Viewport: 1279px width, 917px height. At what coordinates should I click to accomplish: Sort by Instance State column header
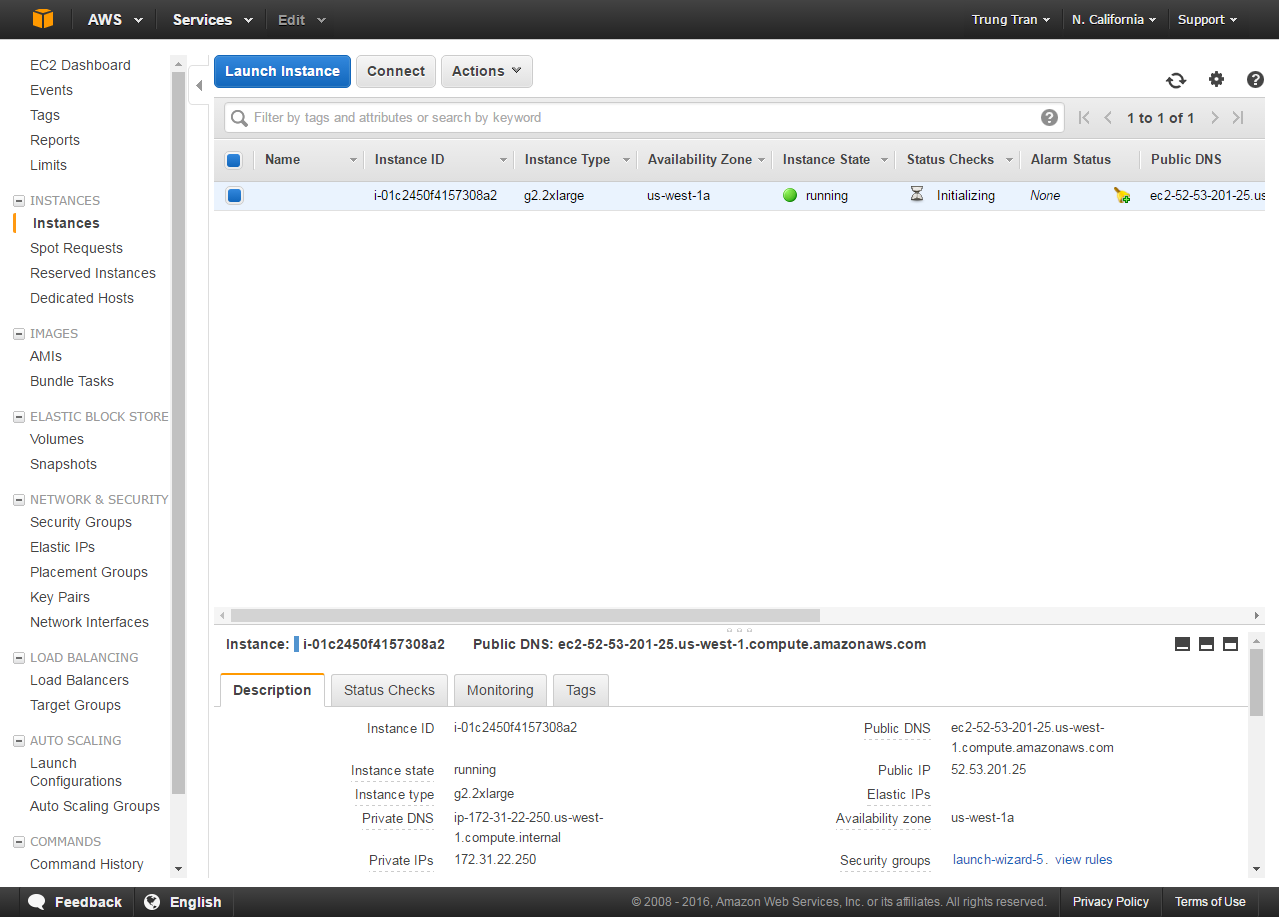click(x=826, y=159)
